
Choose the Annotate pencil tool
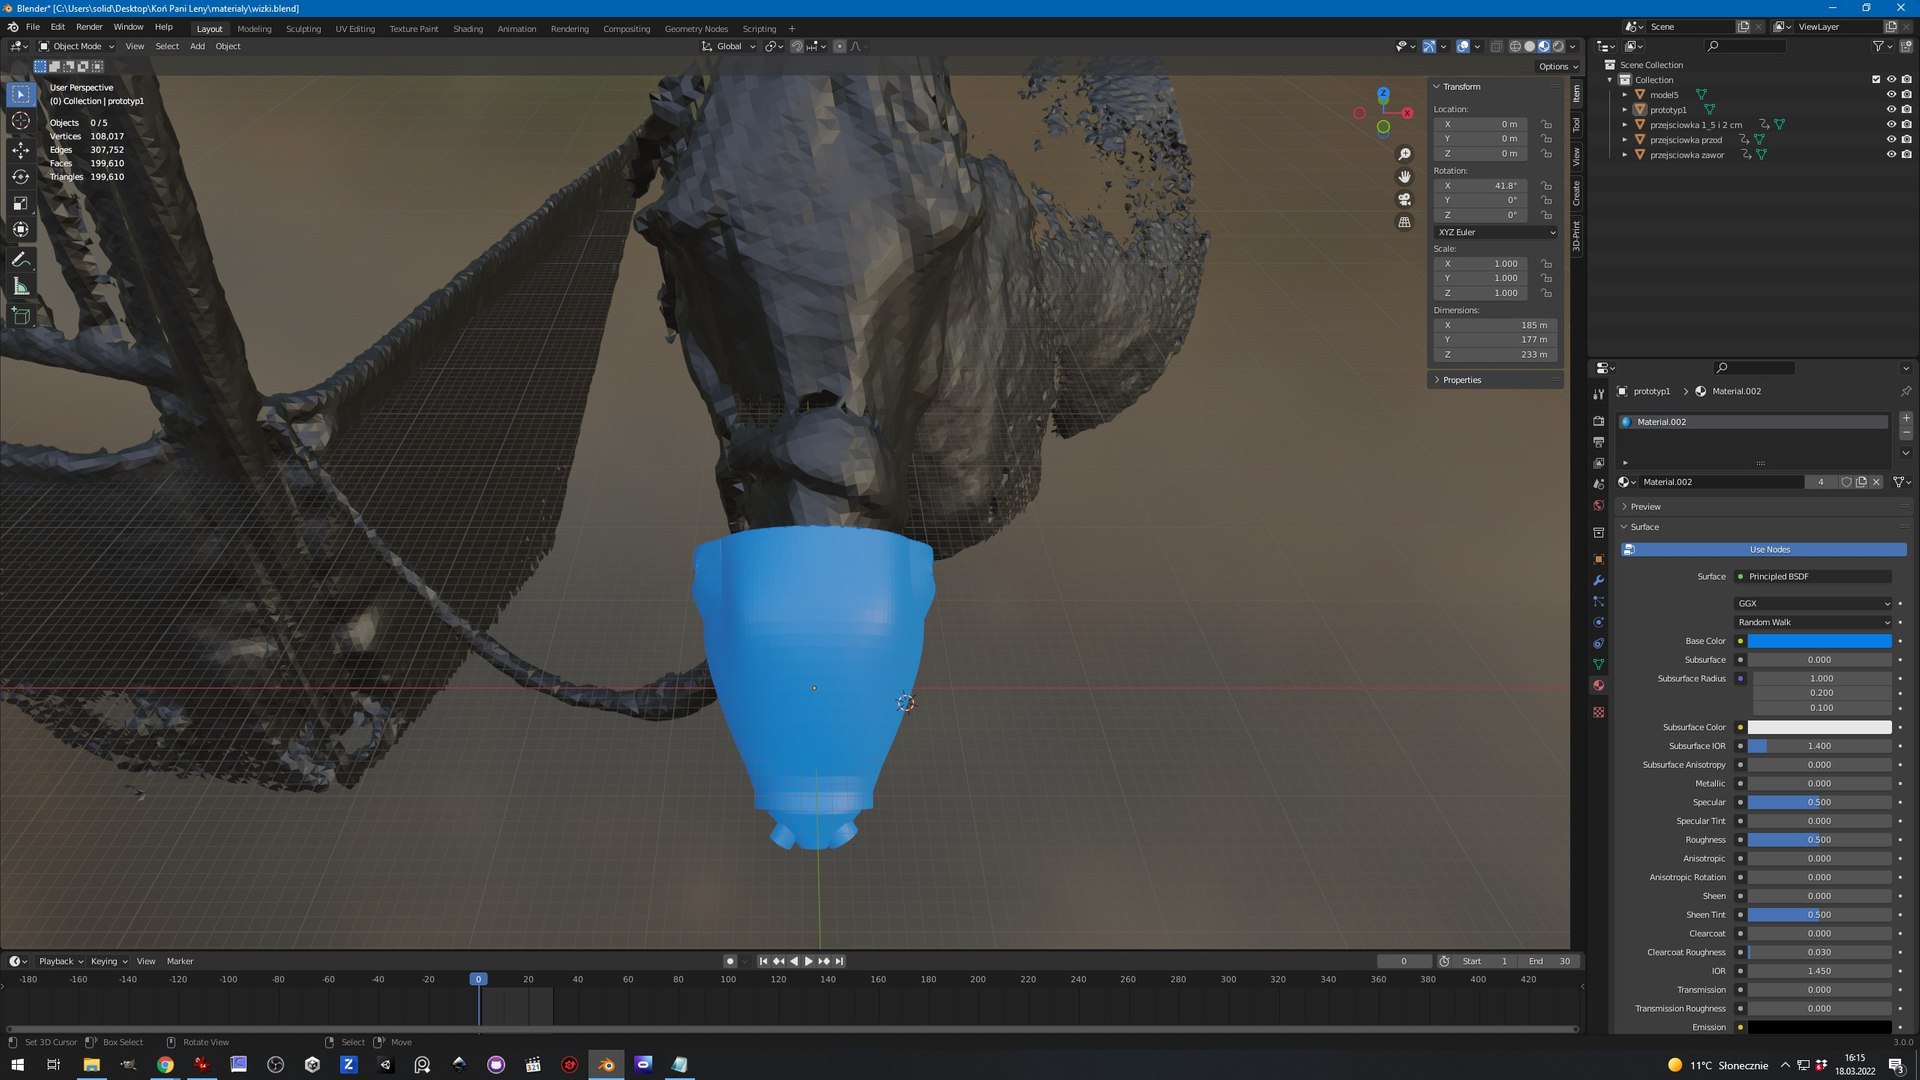coord(20,260)
